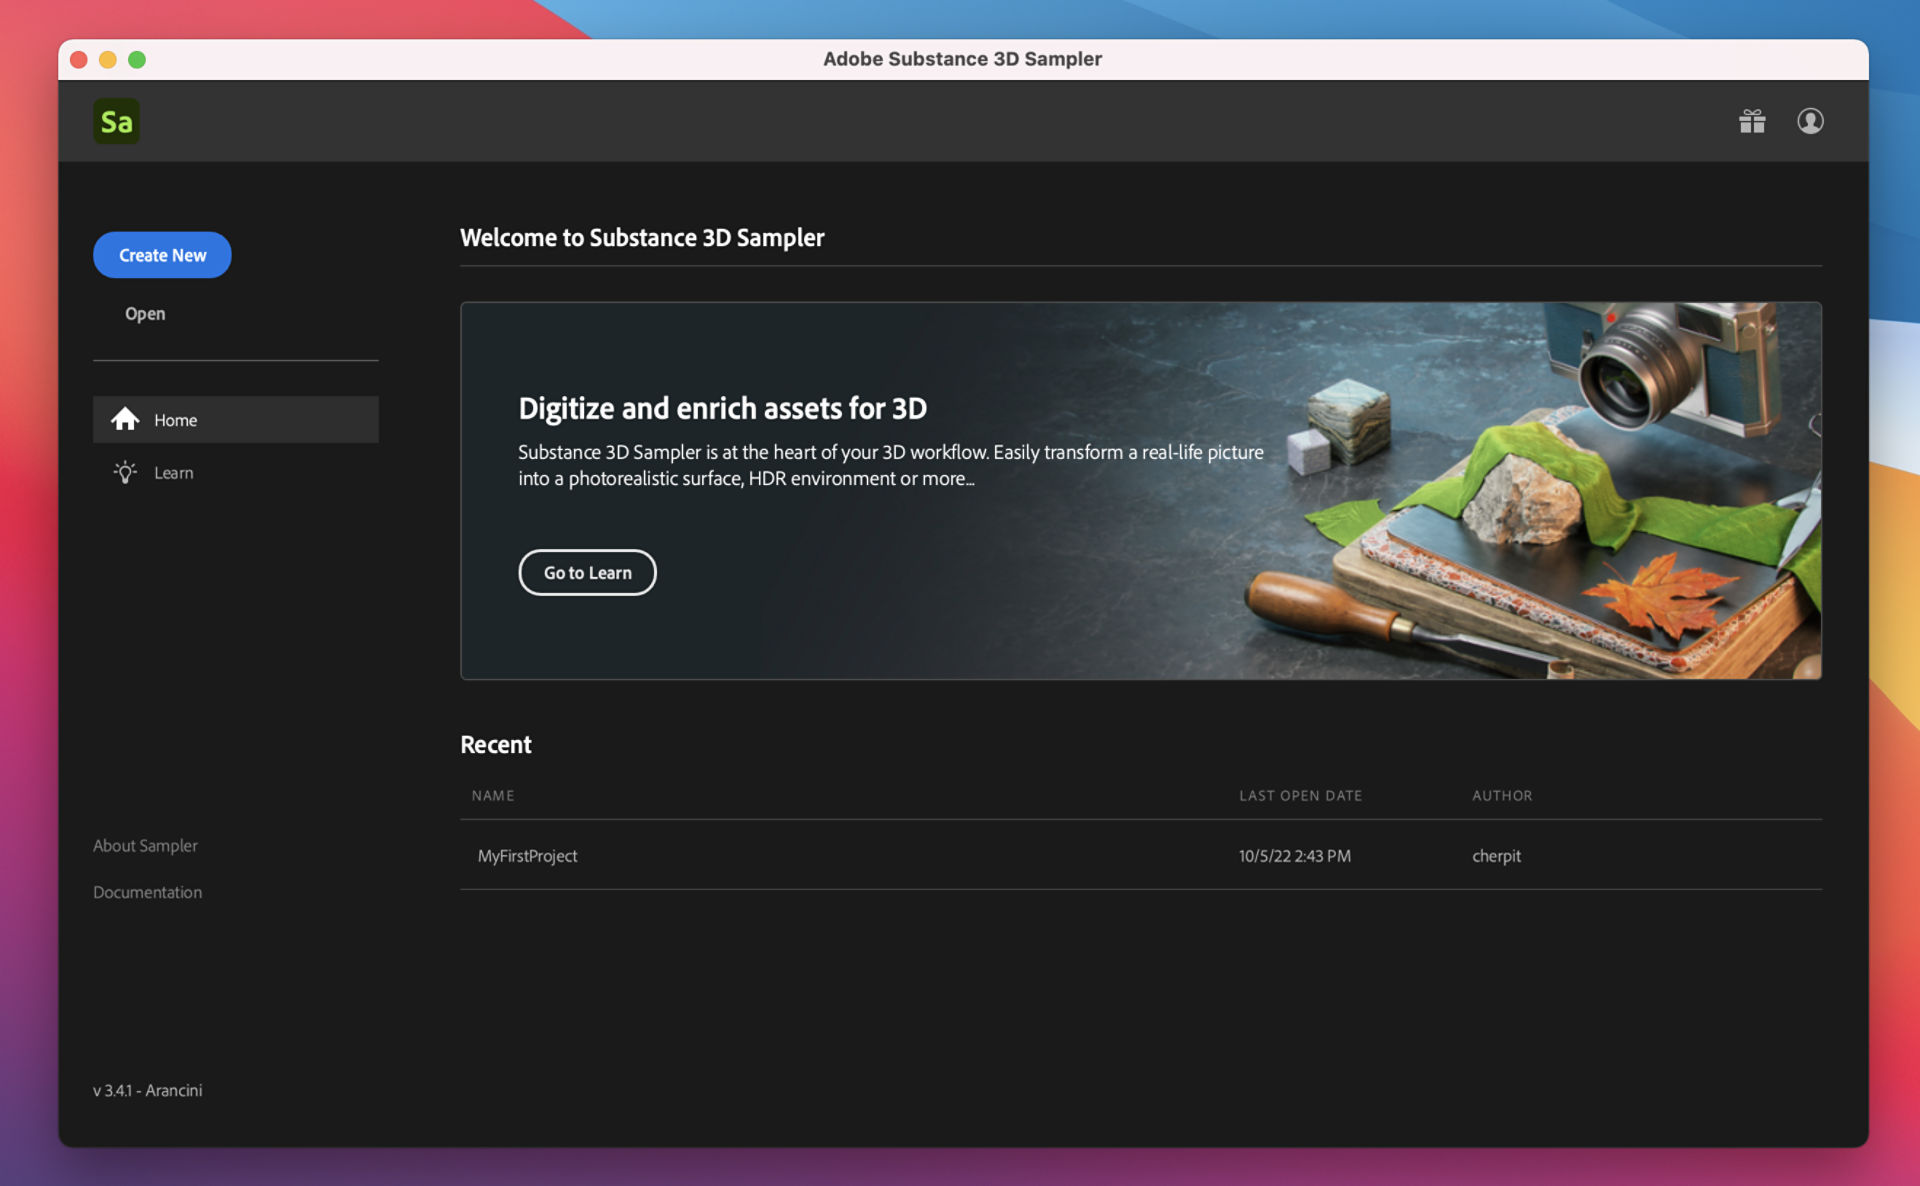Click the author cherpit entry
This screenshot has height=1186, width=1920.
tap(1497, 855)
